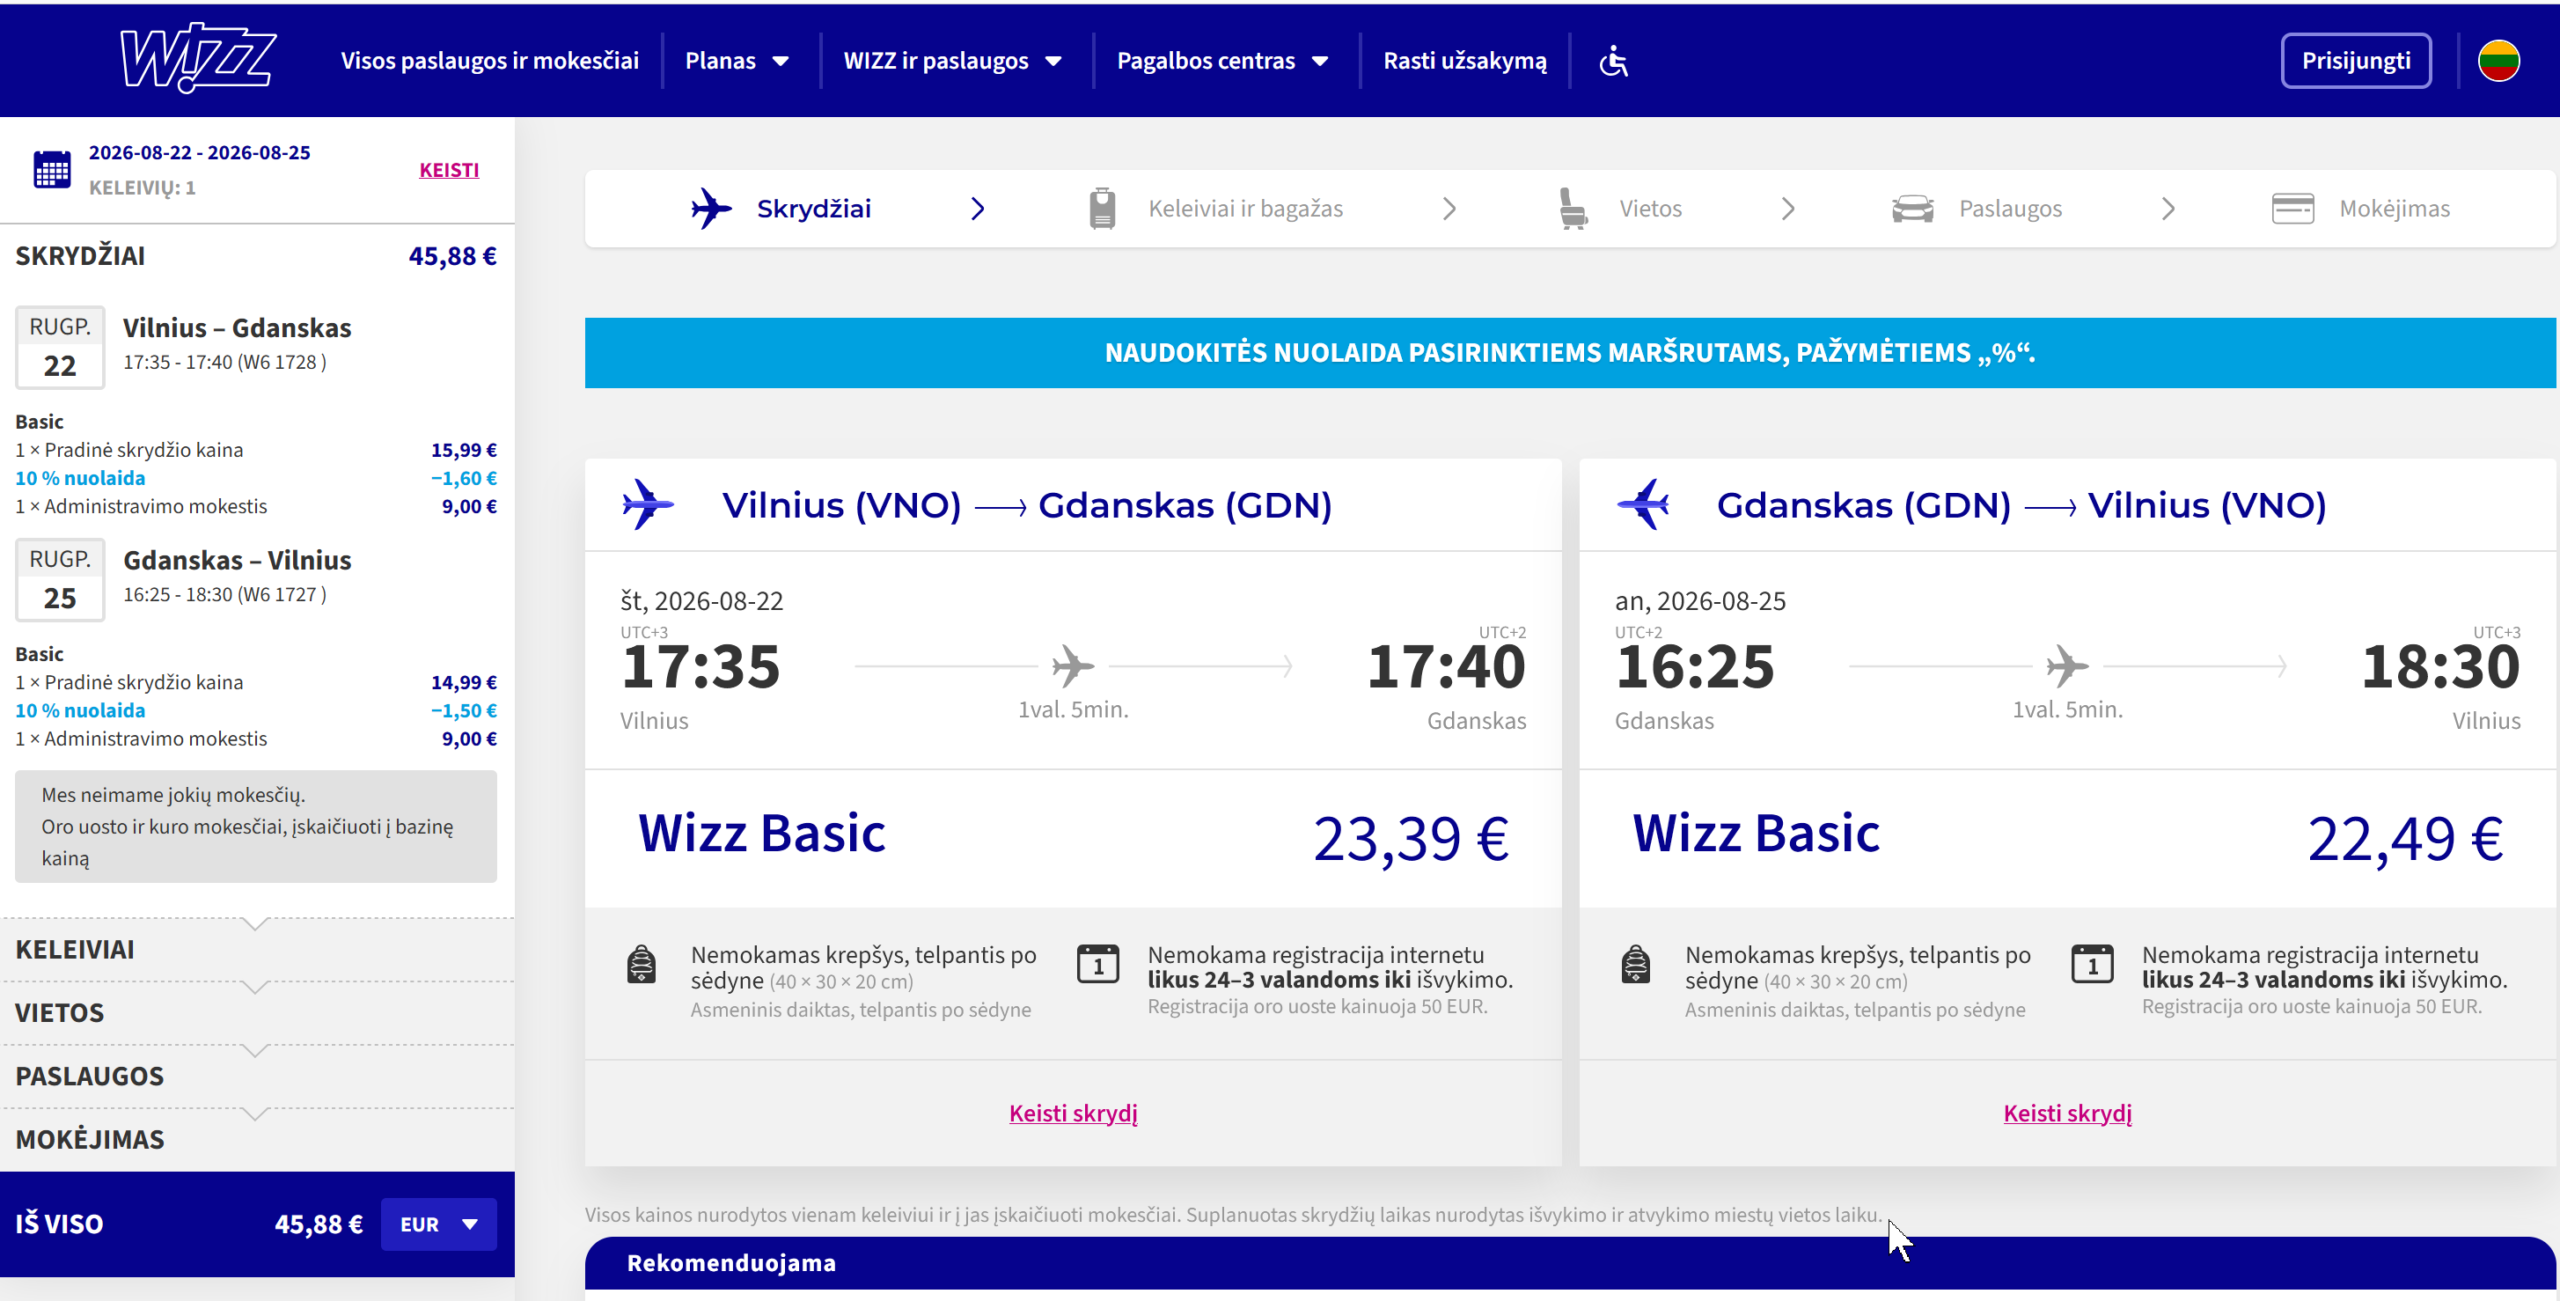The width and height of the screenshot is (2560, 1301).
Task: Click the second 10 % nuolaida line (−1,50 €)
Action: point(256,710)
